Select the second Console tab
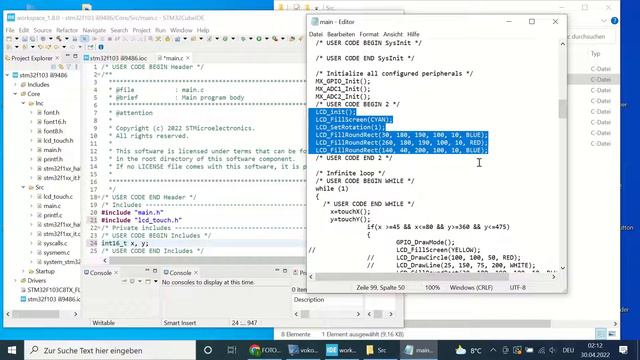 pyautogui.click(x=180, y=273)
